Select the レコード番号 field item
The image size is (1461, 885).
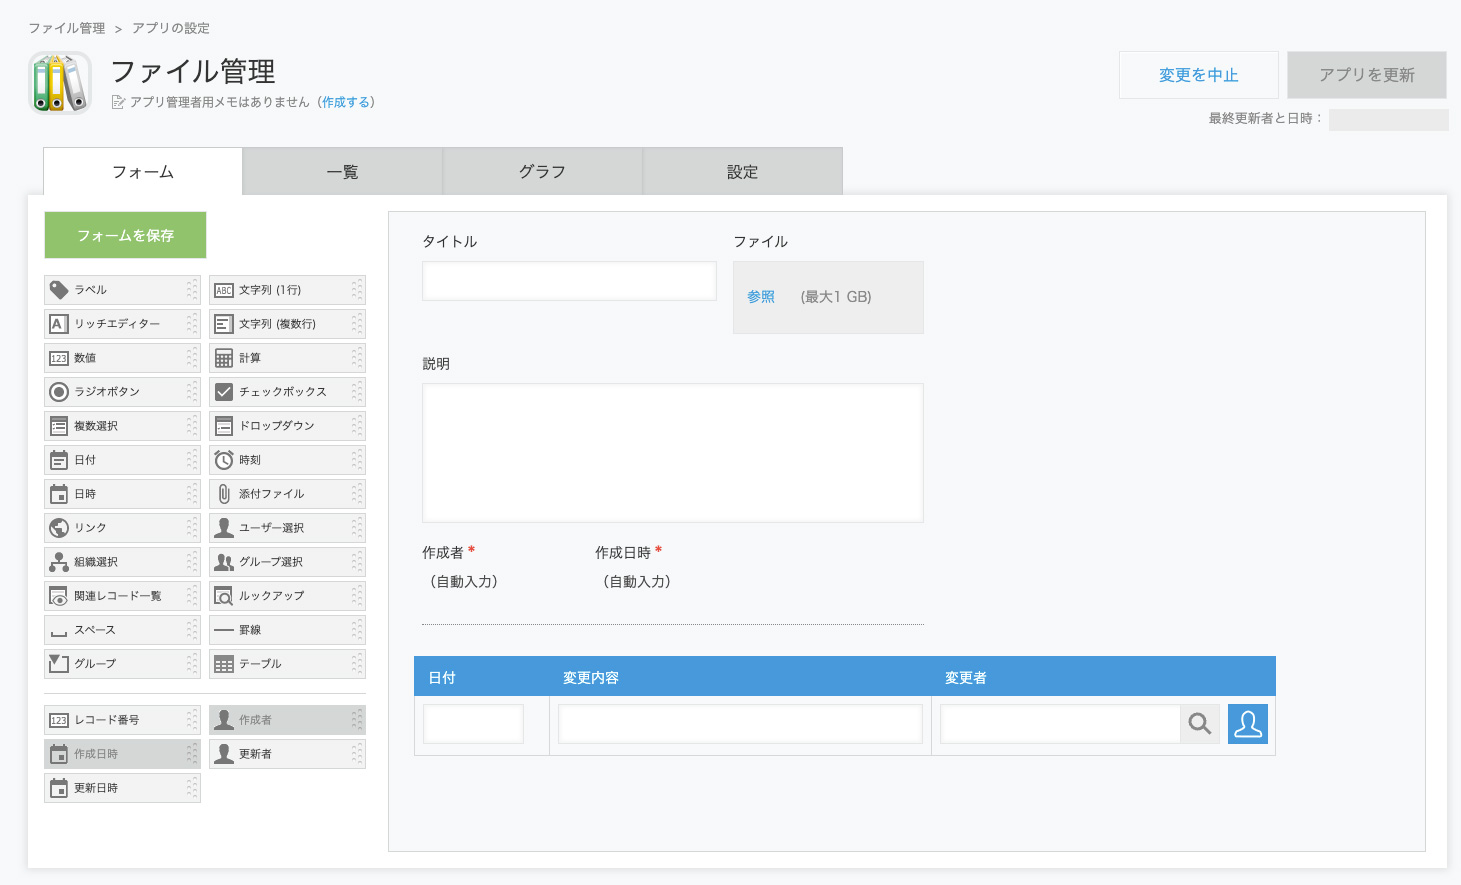[x=122, y=720]
